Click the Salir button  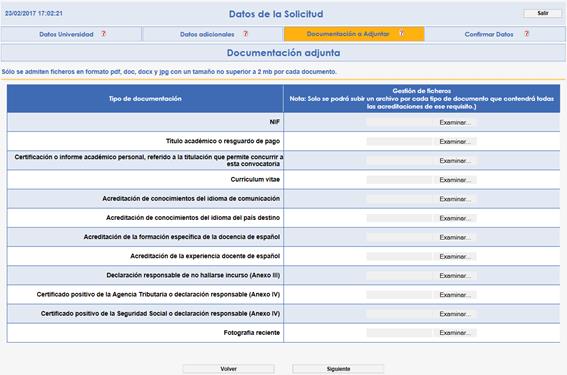click(543, 13)
